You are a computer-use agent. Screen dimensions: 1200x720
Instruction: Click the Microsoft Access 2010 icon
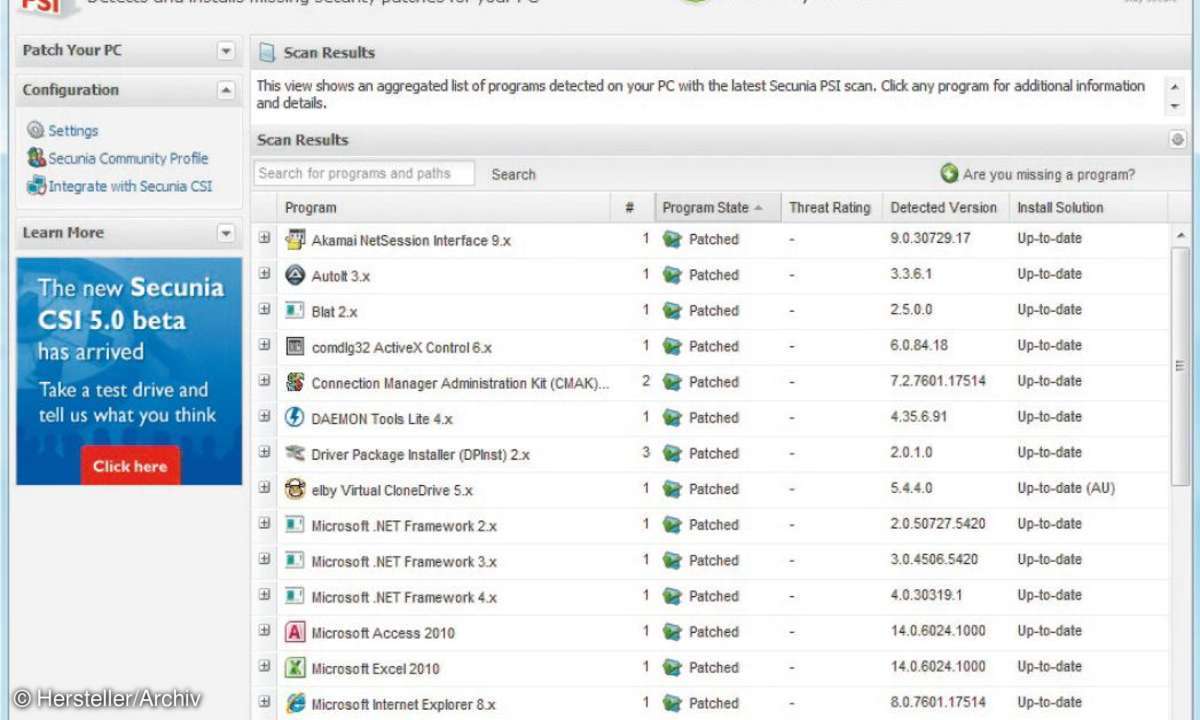pos(295,632)
